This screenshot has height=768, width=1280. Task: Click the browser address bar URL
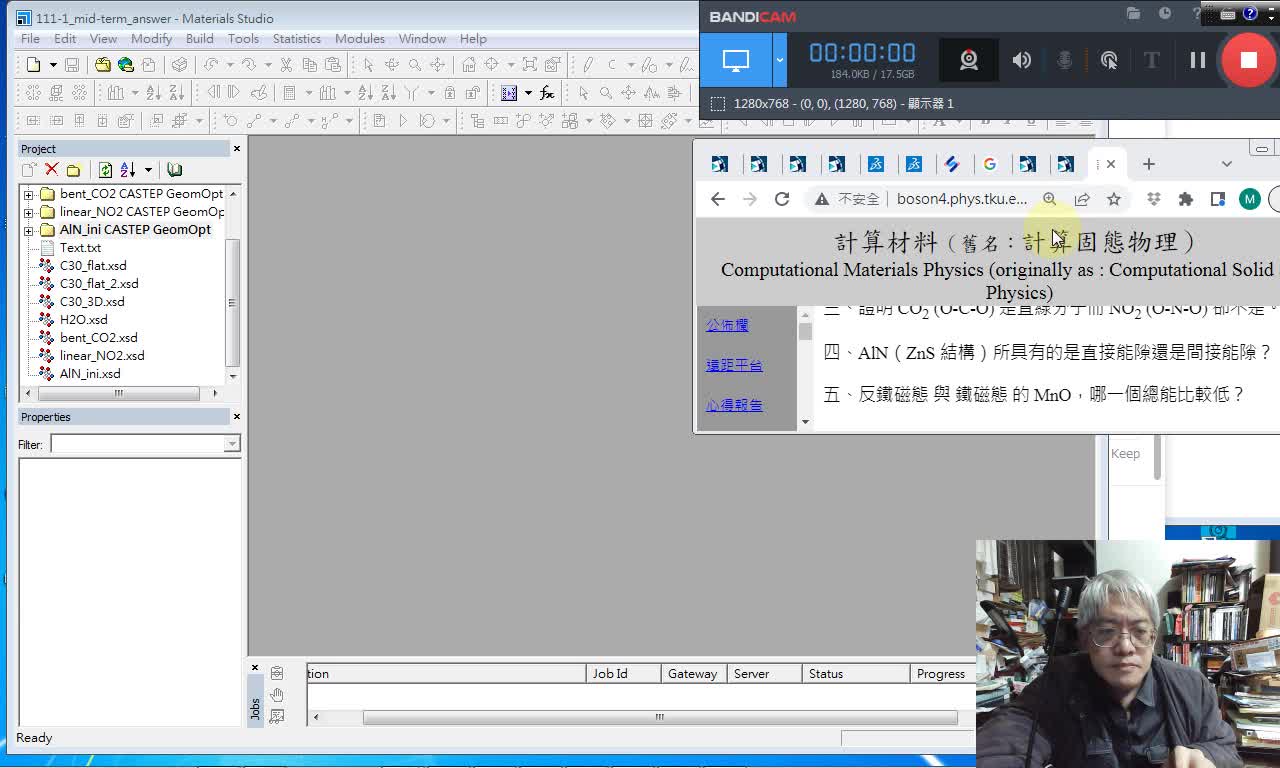(x=962, y=199)
